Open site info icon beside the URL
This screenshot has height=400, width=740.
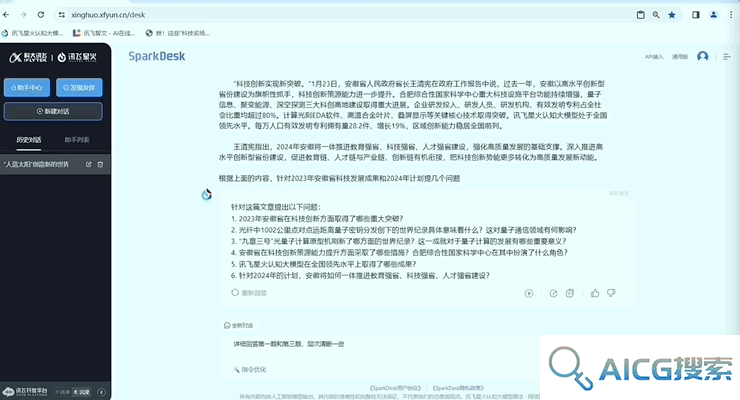point(62,15)
